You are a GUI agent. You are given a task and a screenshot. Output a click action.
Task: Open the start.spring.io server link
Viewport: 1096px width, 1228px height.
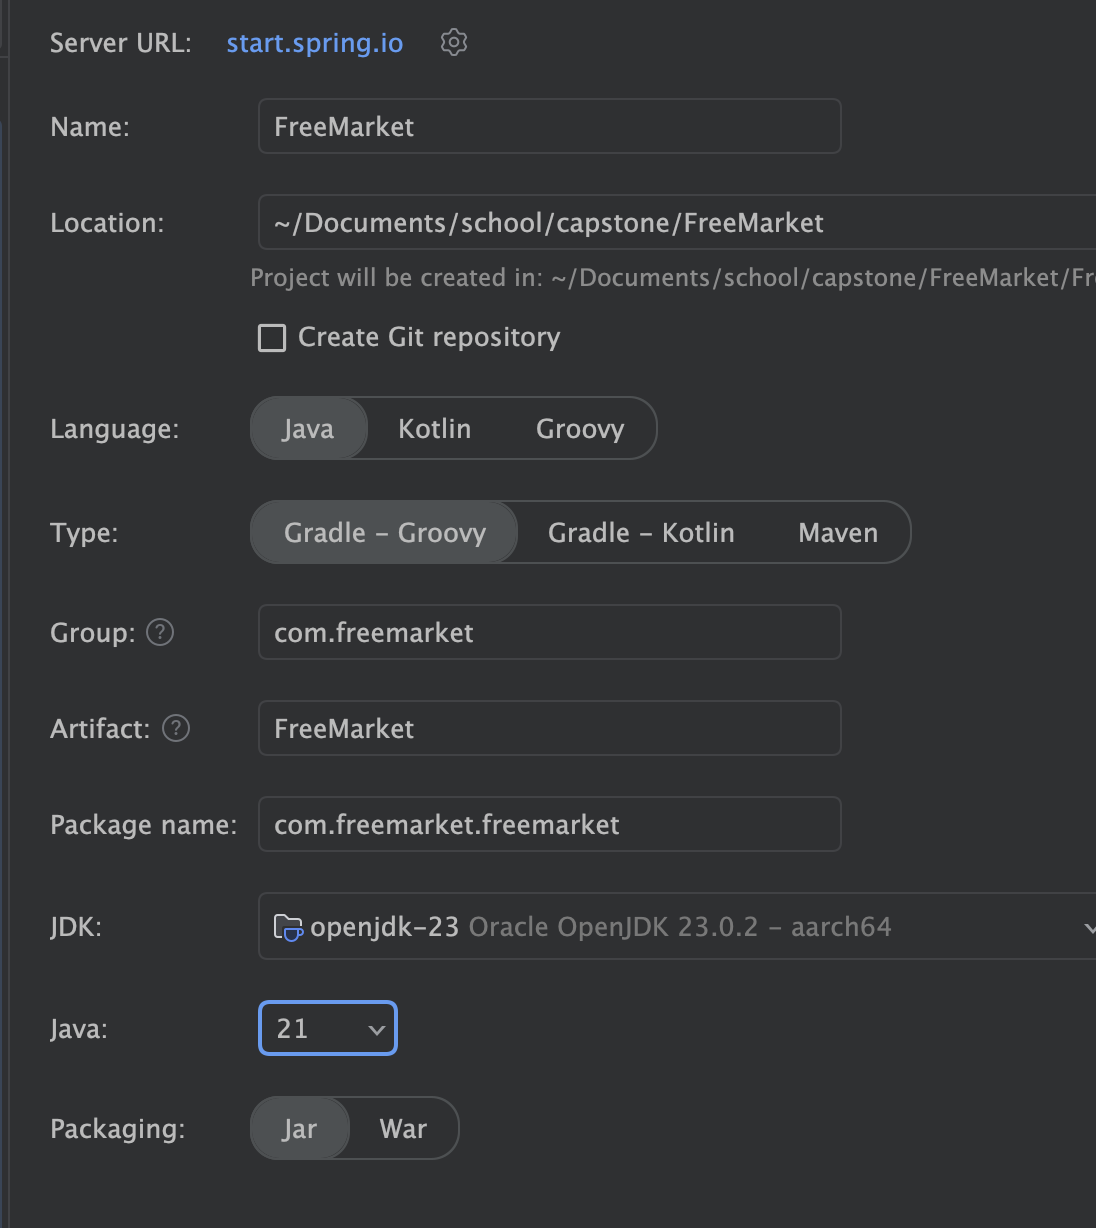[315, 43]
